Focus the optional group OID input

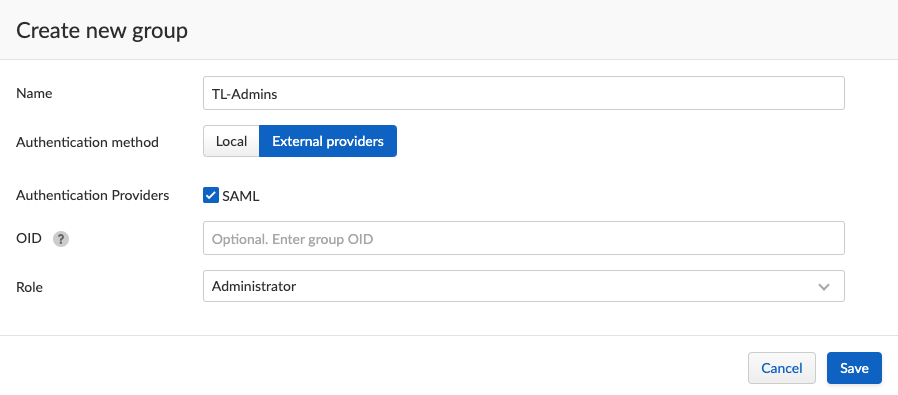coord(523,238)
